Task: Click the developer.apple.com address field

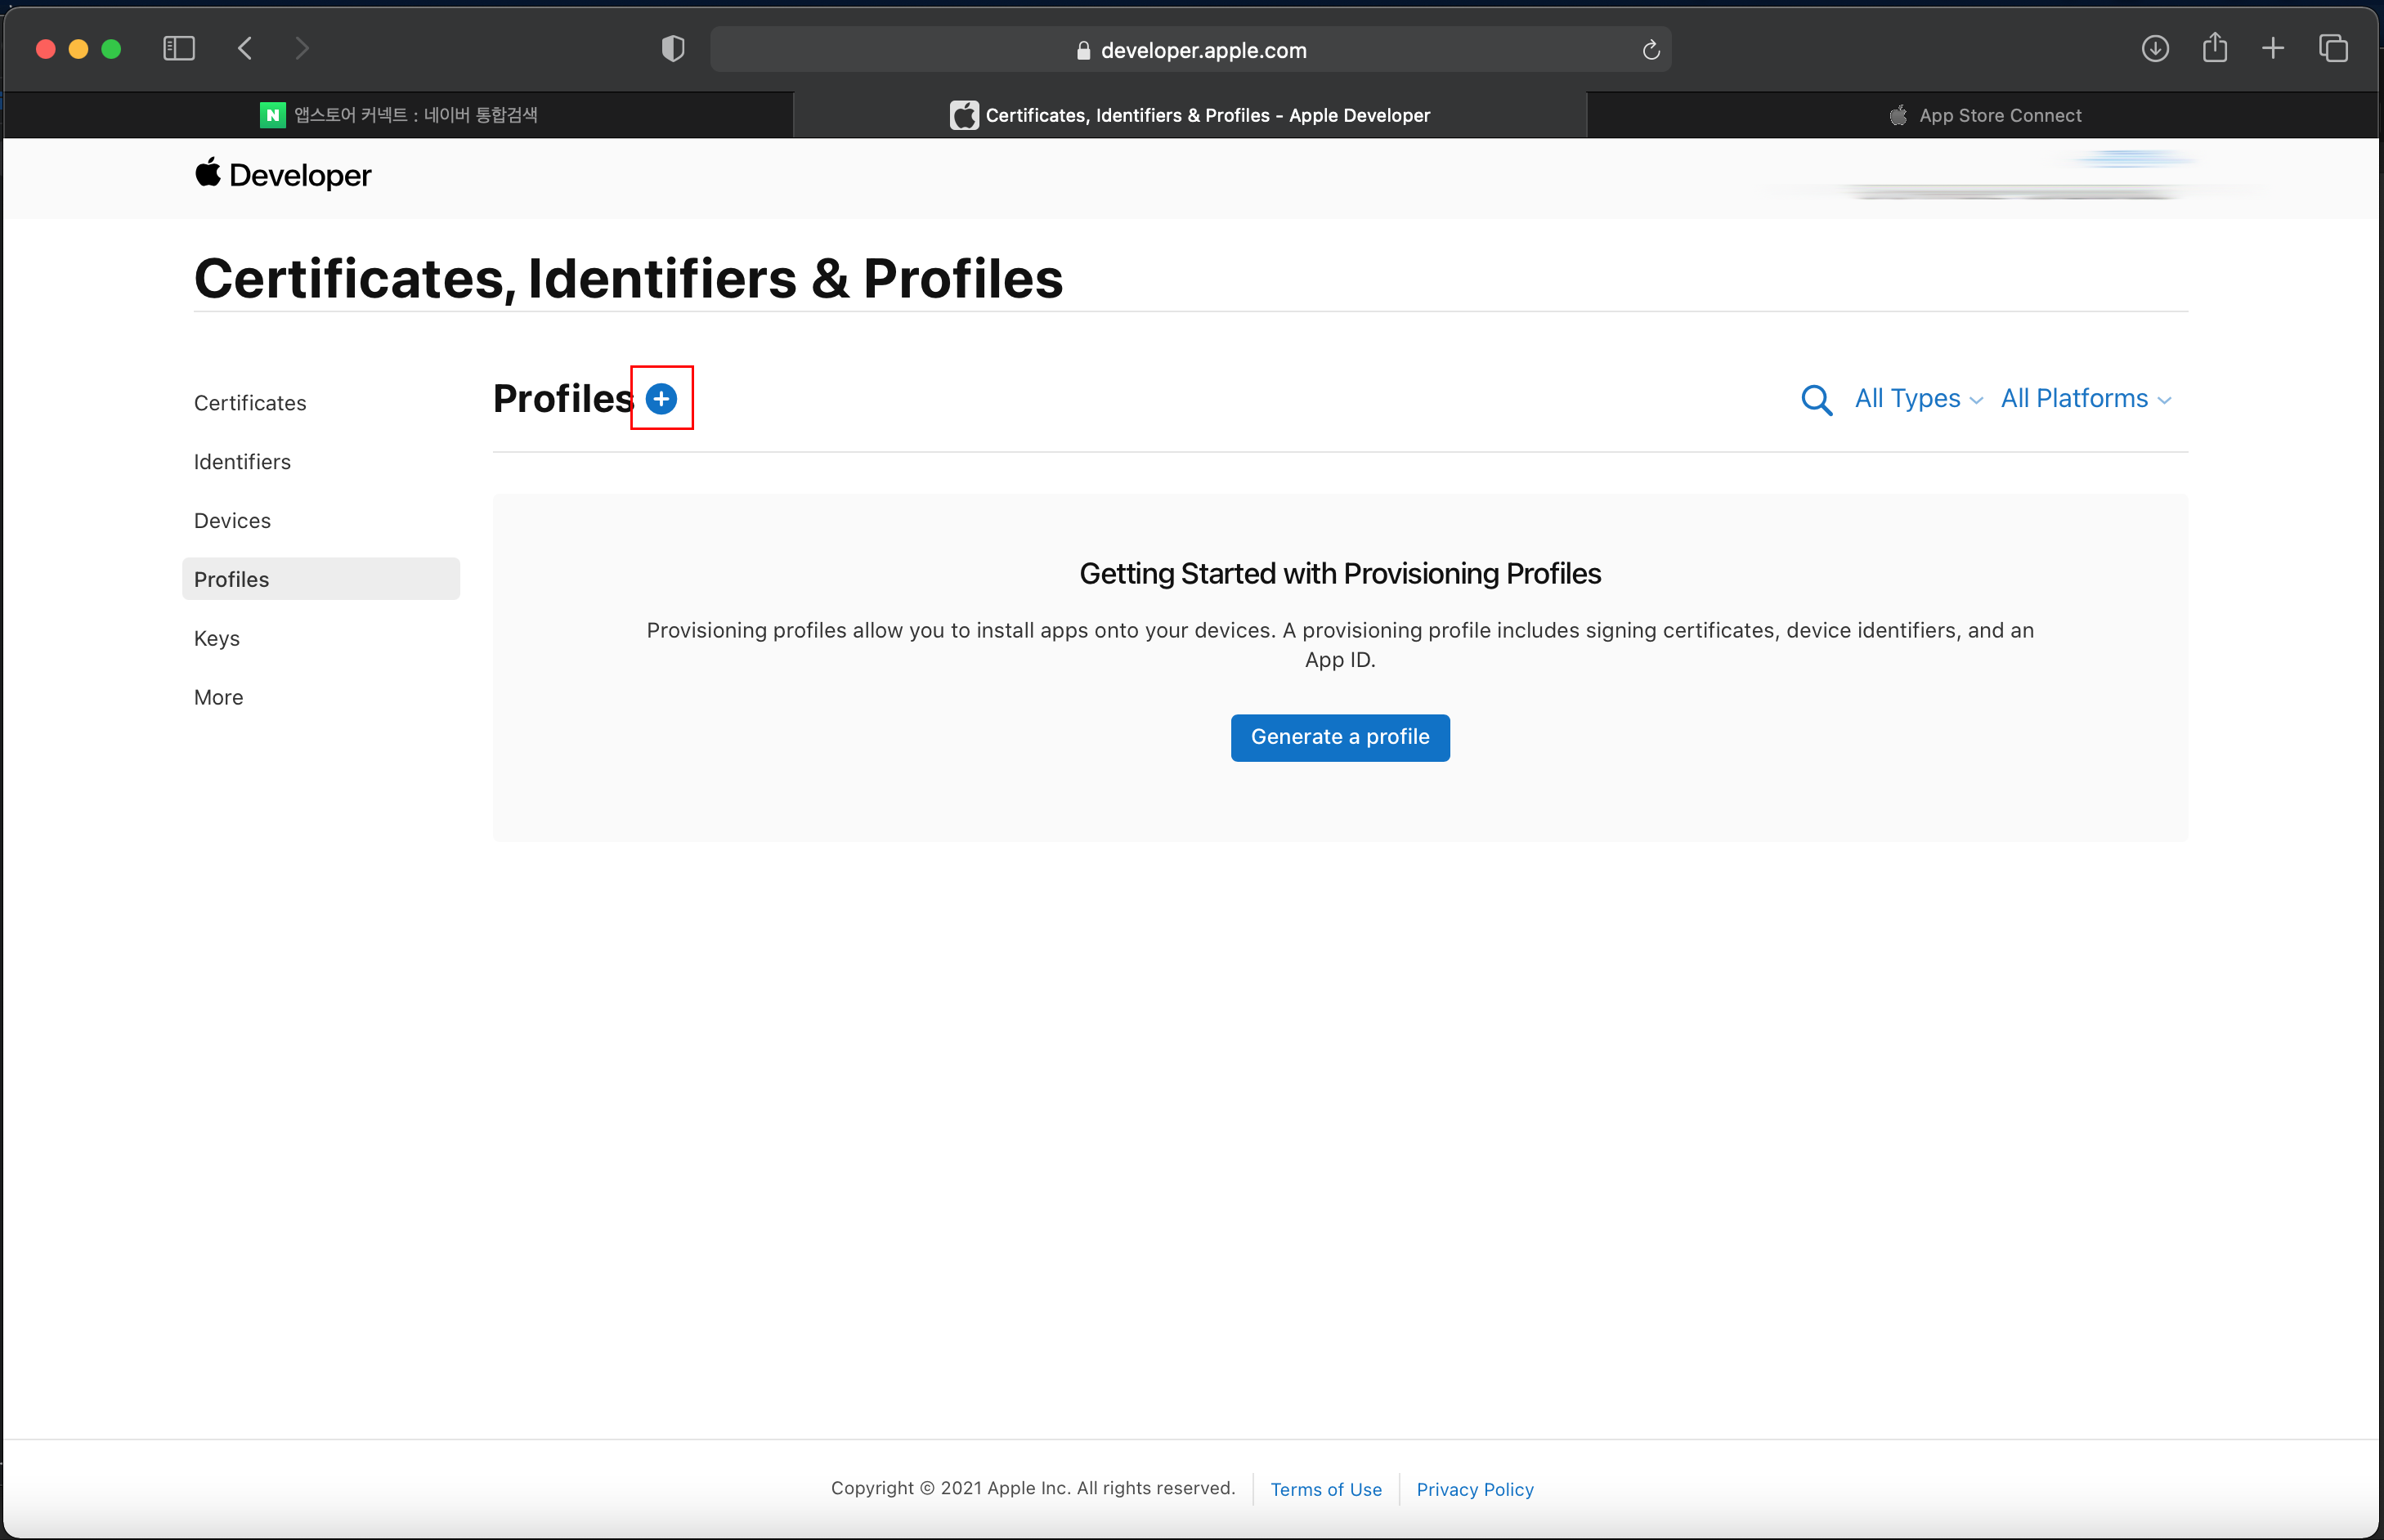Action: [x=1190, y=50]
